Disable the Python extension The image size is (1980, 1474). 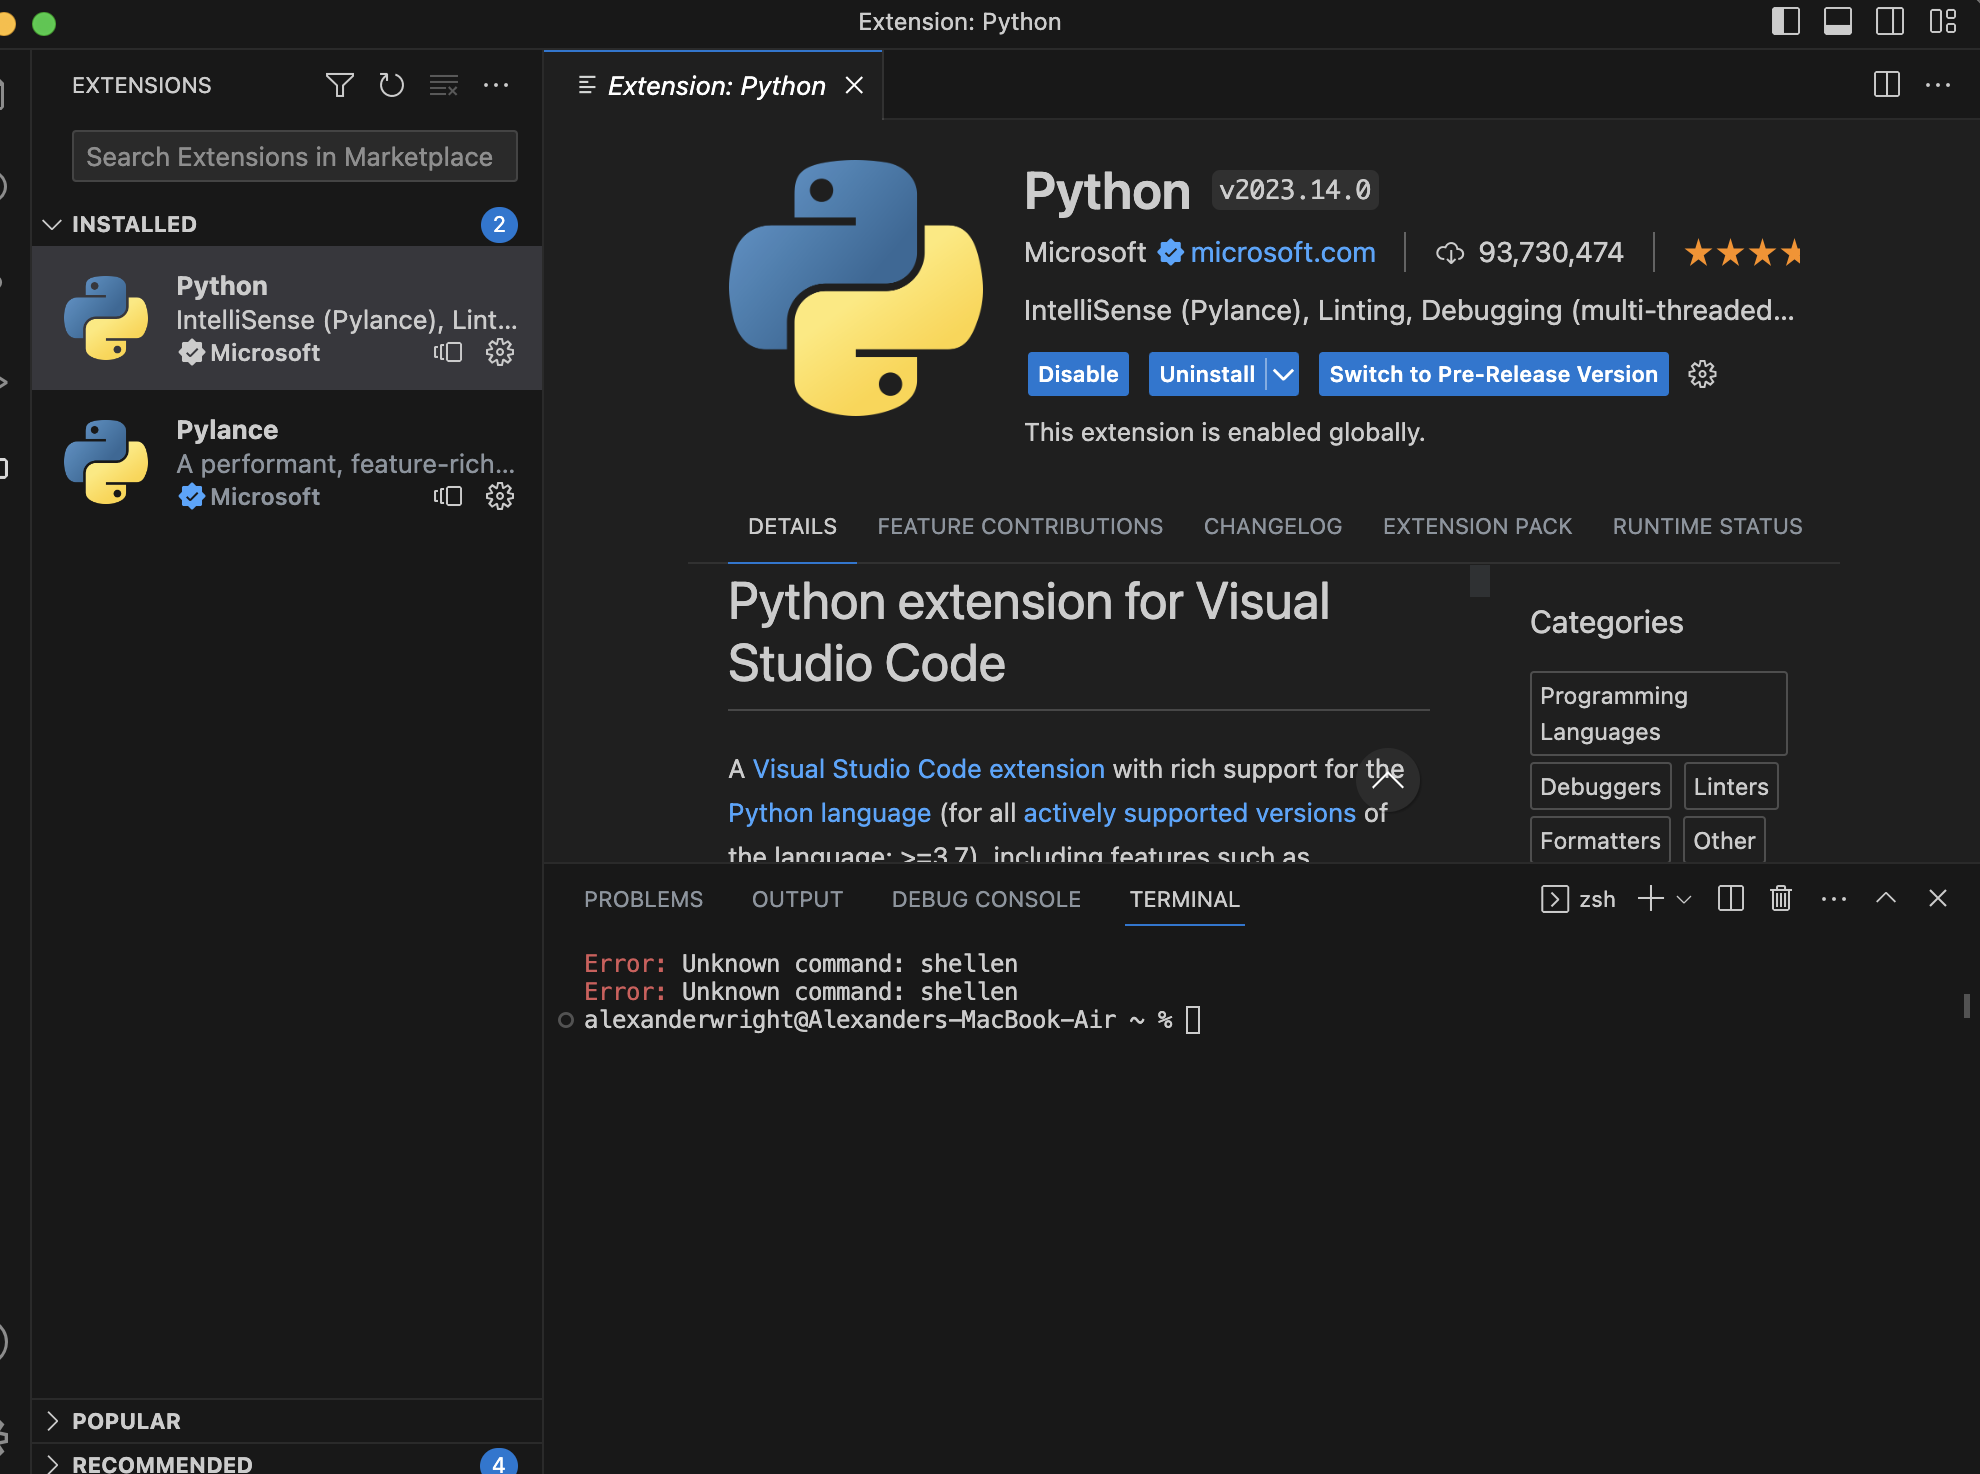click(x=1077, y=374)
